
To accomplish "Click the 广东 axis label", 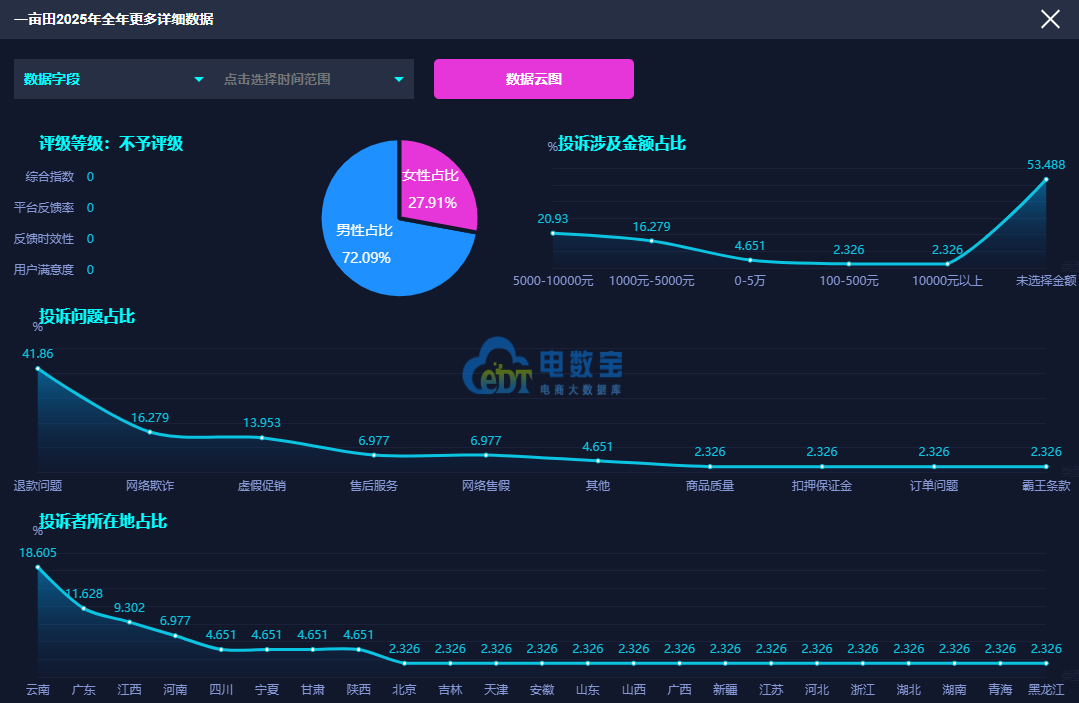I will [83, 689].
